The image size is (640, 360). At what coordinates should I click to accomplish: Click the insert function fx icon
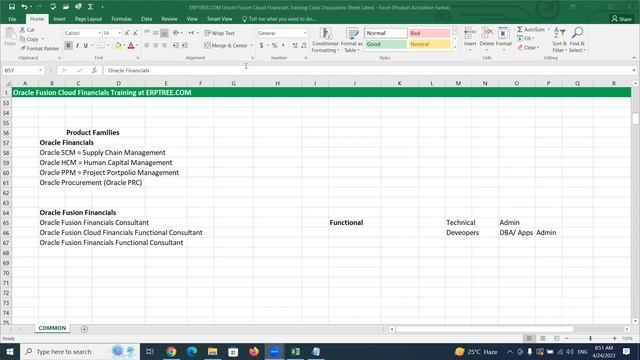[94, 70]
